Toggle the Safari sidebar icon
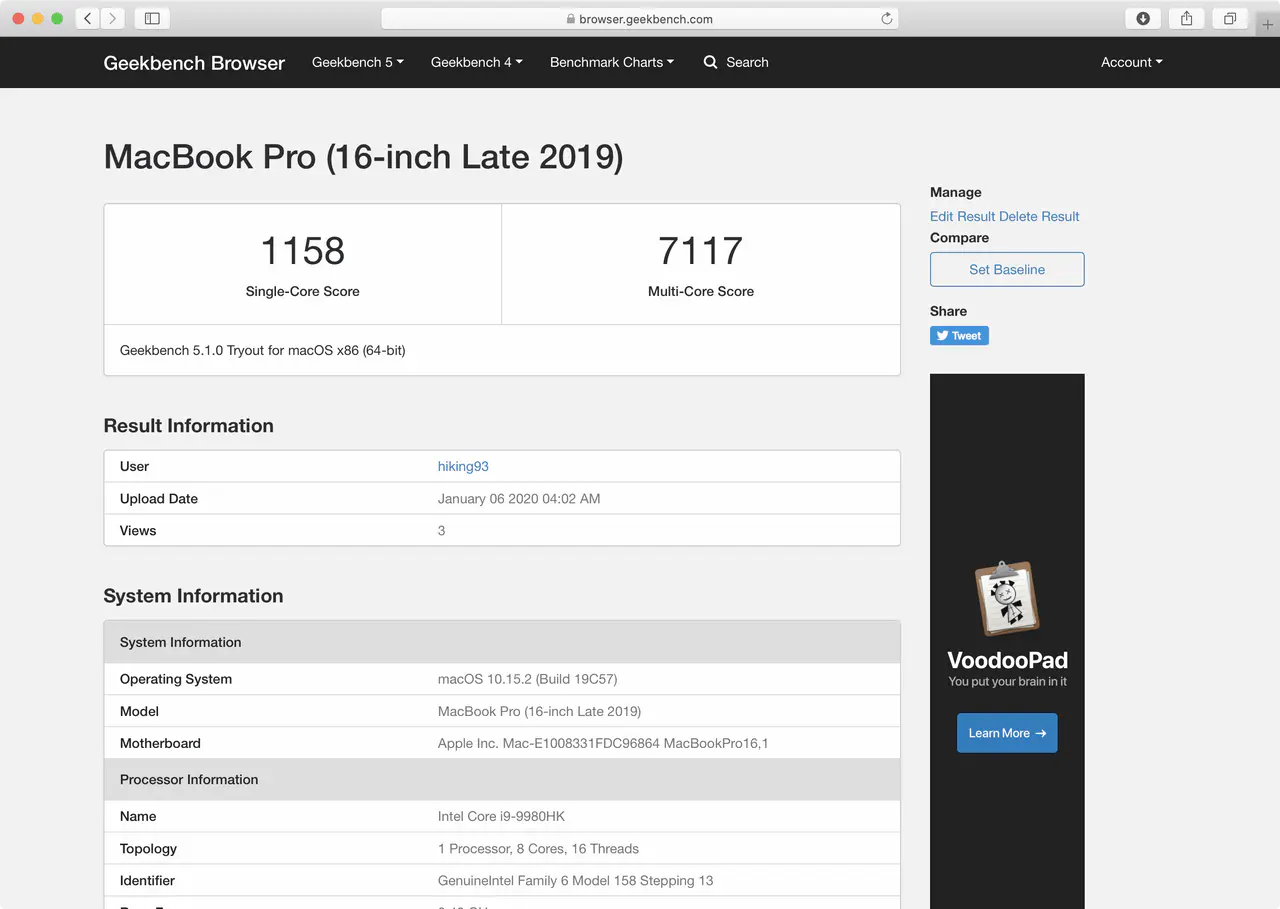The height and width of the screenshot is (909, 1280). (x=152, y=18)
